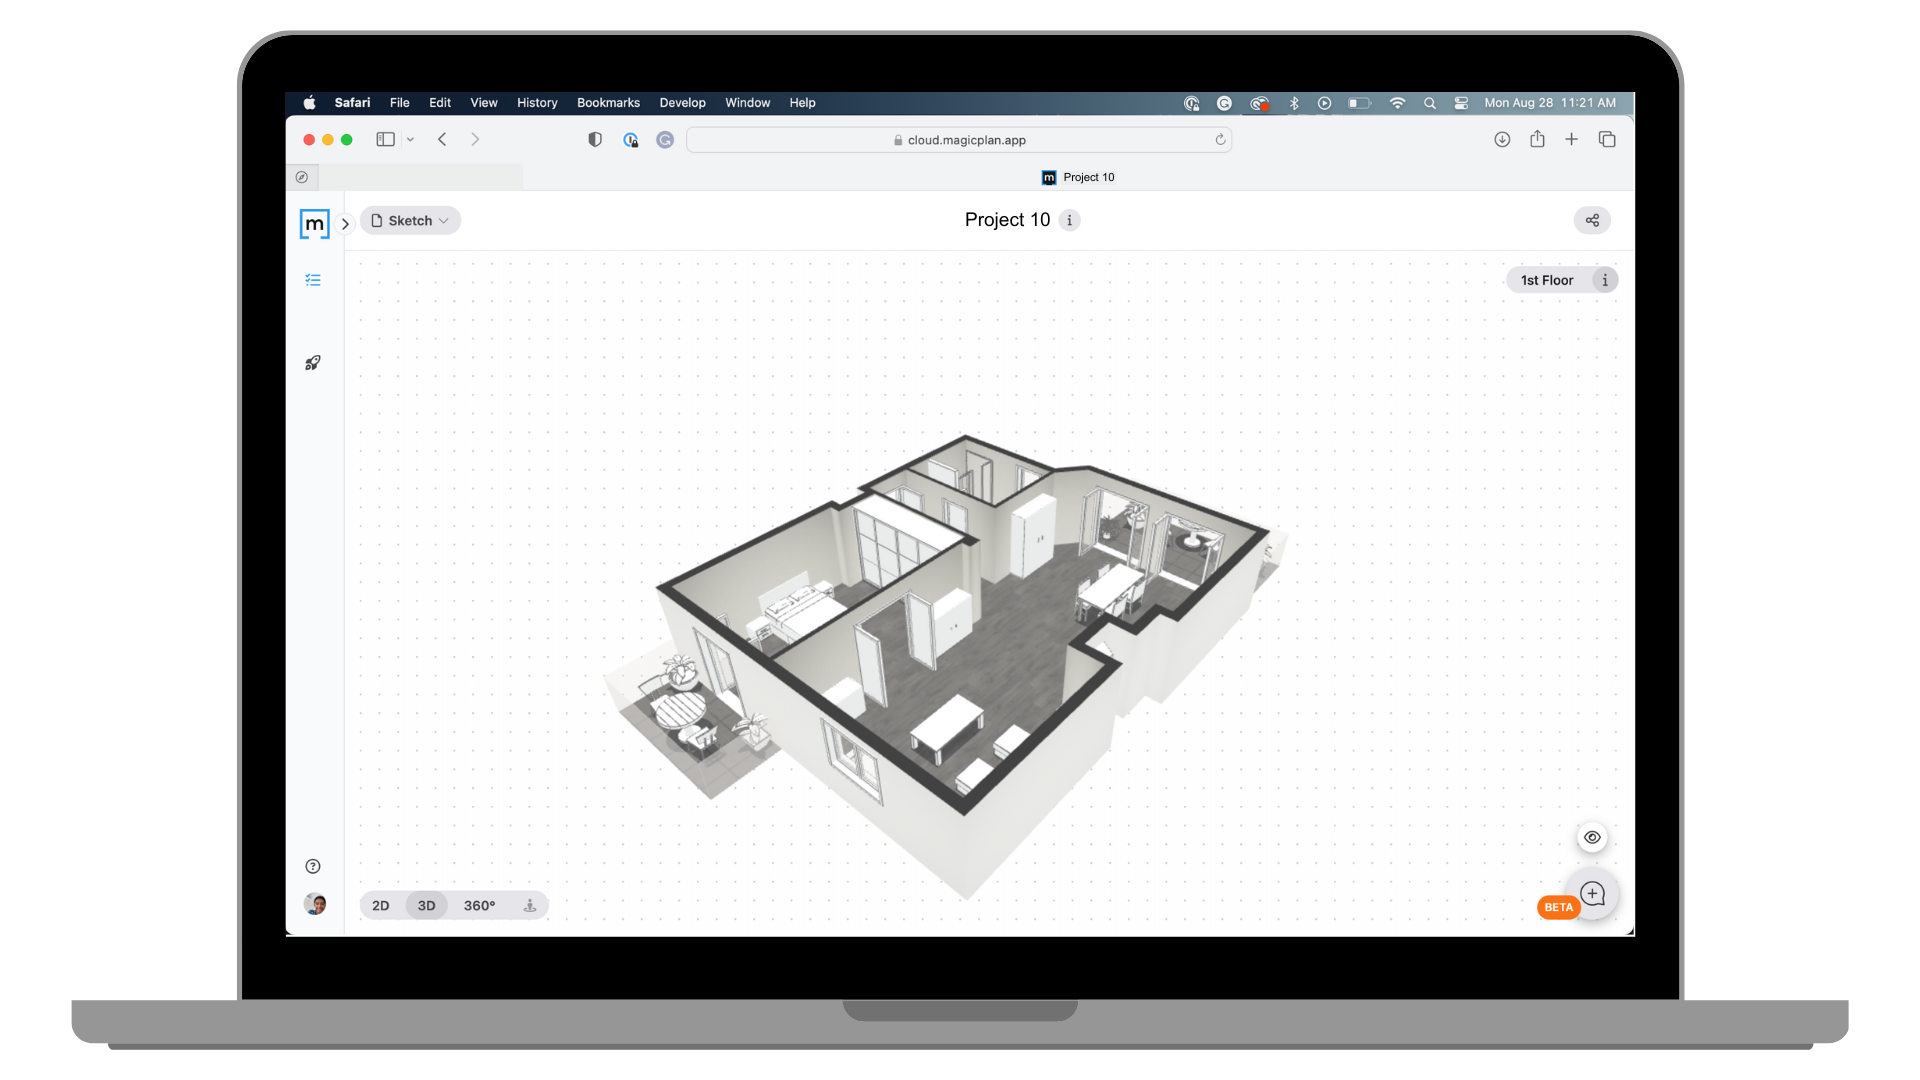Click the magicplan logo in the sidebar
1920x1080 pixels.
coord(314,223)
